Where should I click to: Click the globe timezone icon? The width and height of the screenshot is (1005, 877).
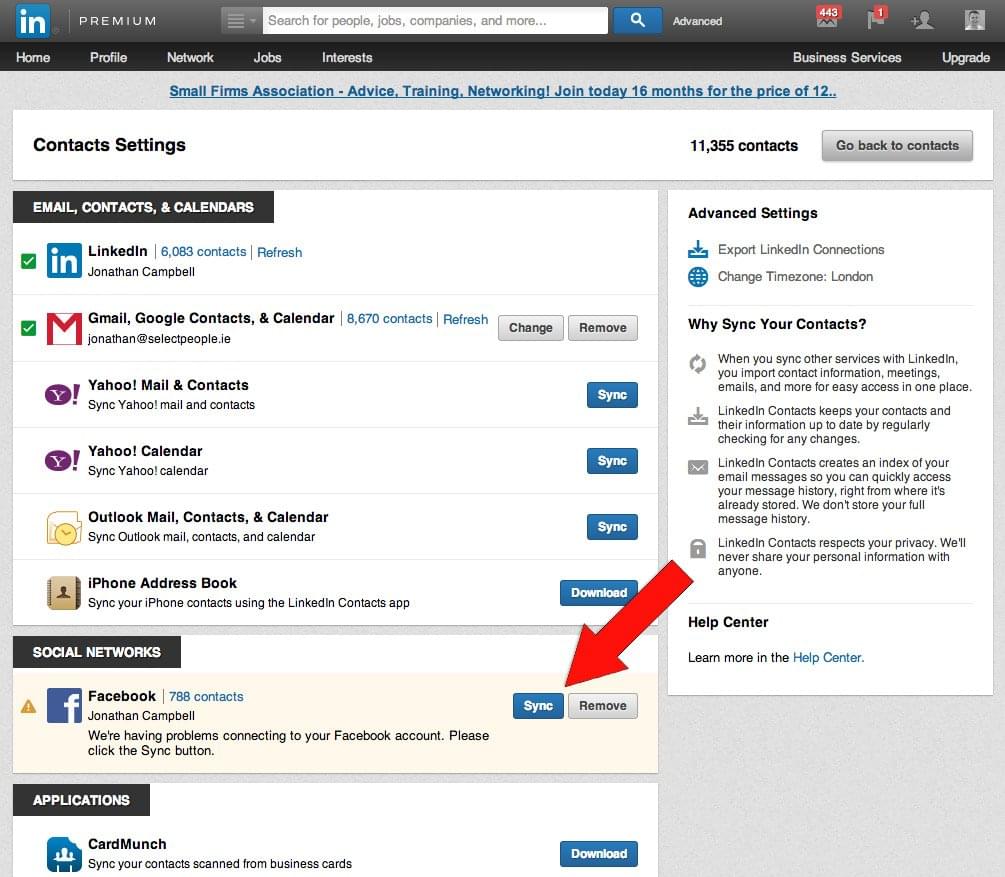tap(697, 277)
